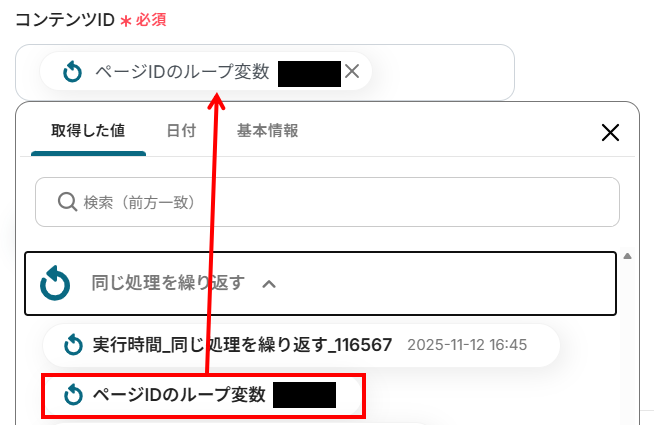Click the scrollbar up arrow in the list
Viewport: 654px width, 425px height.
[627, 256]
